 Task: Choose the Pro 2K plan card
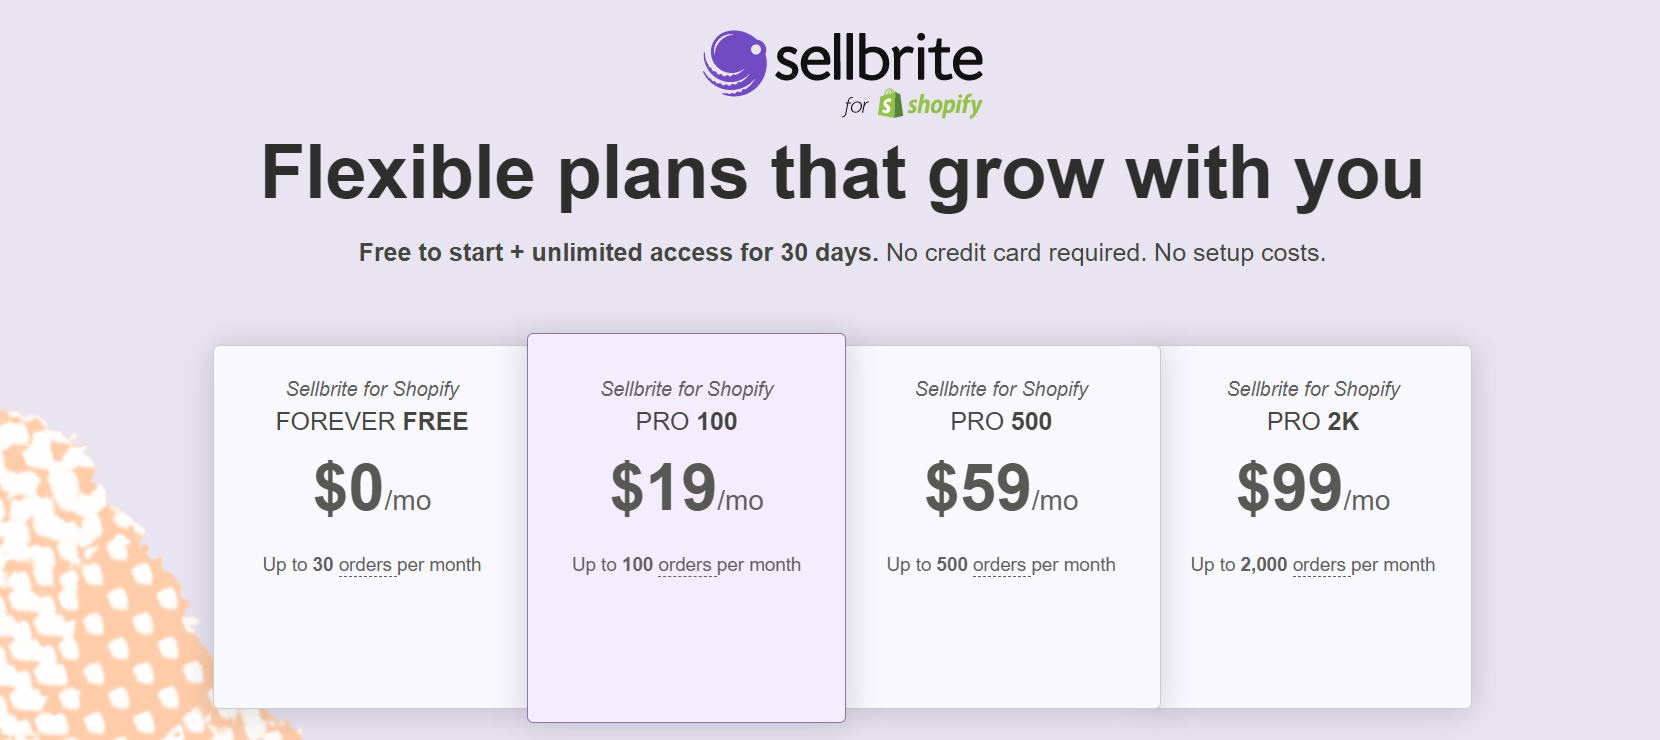click(x=1315, y=527)
